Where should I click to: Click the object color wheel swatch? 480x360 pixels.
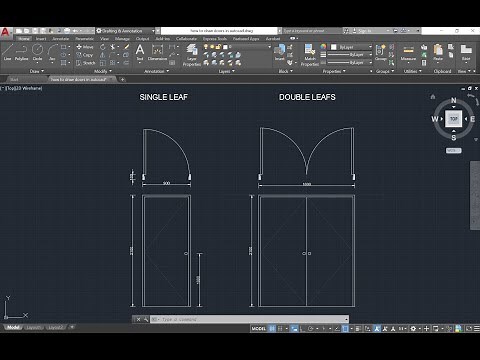coord(323,47)
